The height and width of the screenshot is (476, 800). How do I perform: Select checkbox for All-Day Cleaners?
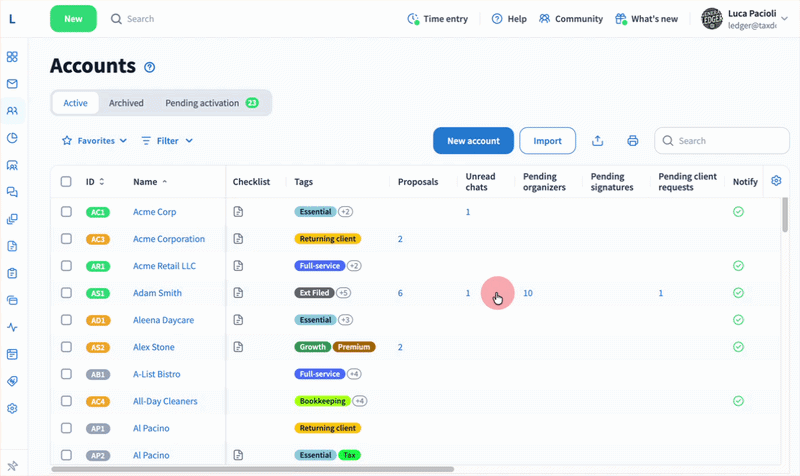[66, 401]
